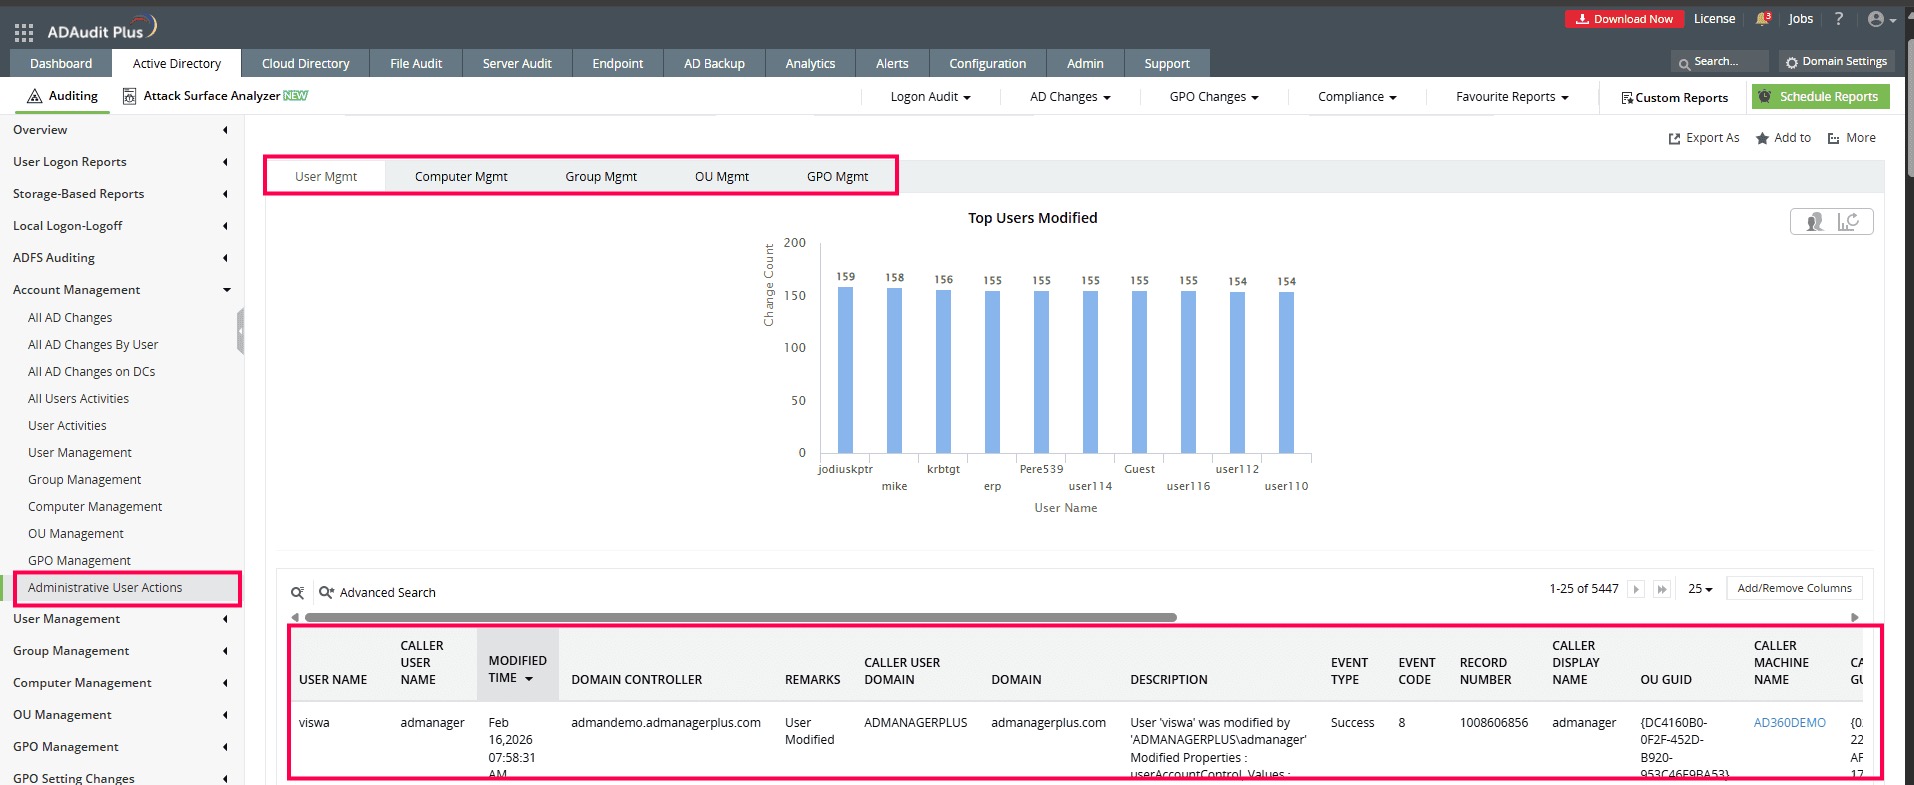The image size is (1914, 785).
Task: Switch chart to users view icon
Action: (1814, 222)
